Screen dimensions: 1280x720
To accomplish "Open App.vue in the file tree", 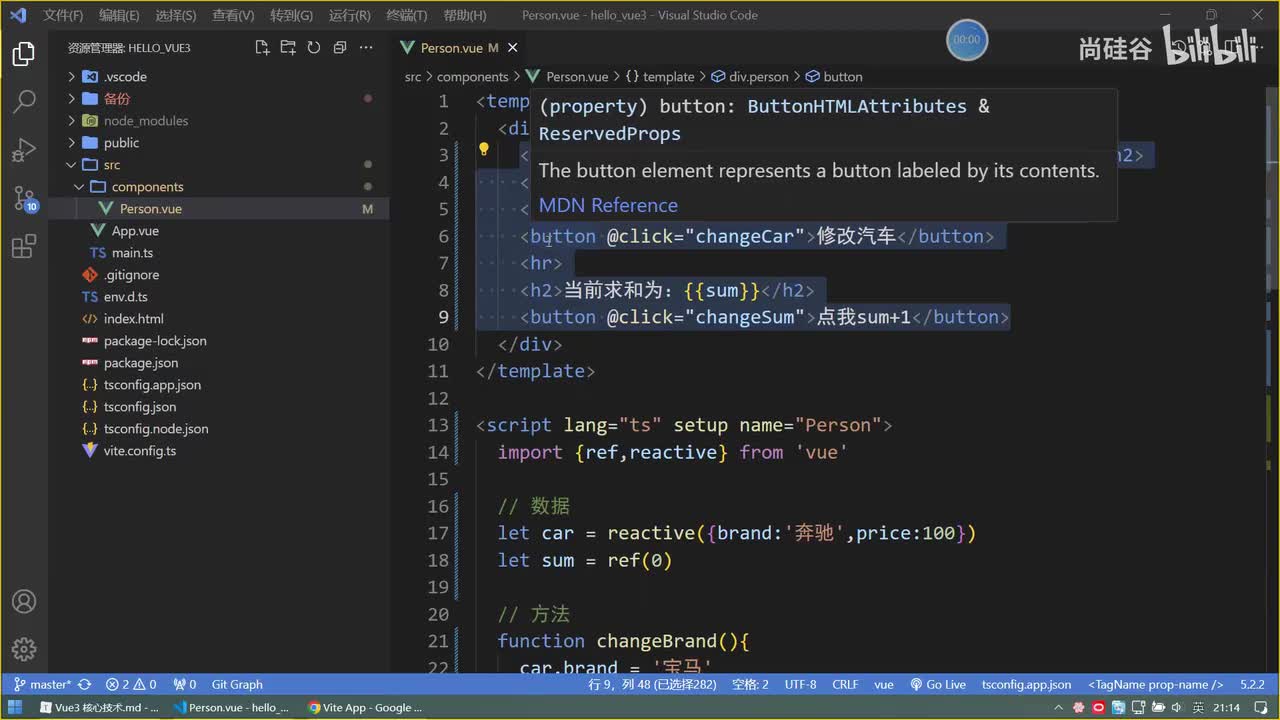I will tap(135, 231).
